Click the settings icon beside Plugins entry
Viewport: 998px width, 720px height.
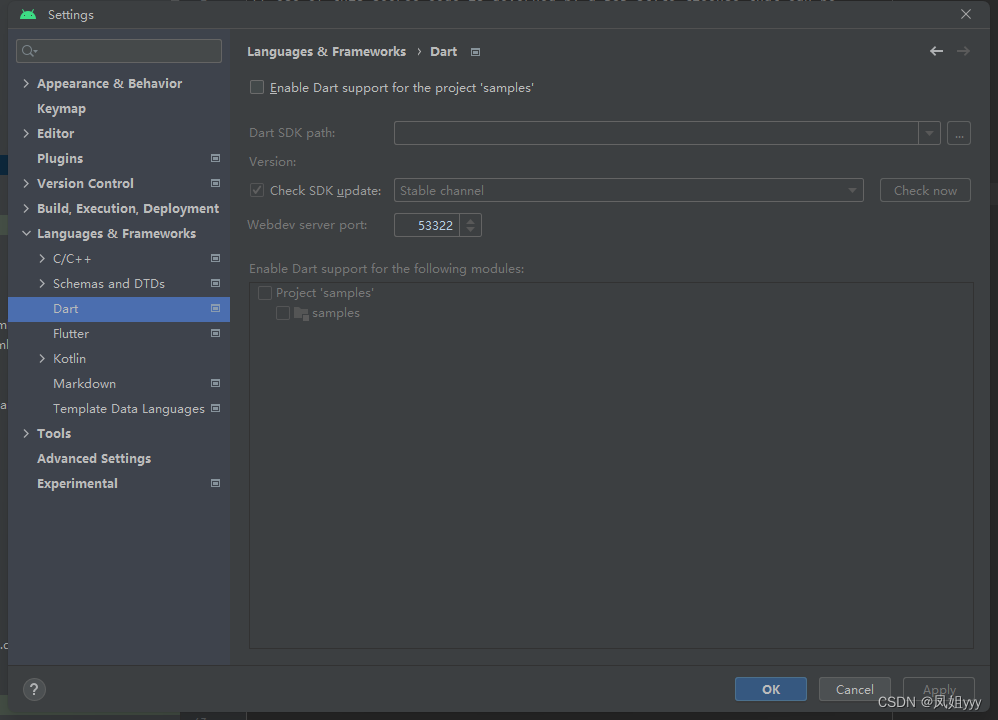coord(215,158)
